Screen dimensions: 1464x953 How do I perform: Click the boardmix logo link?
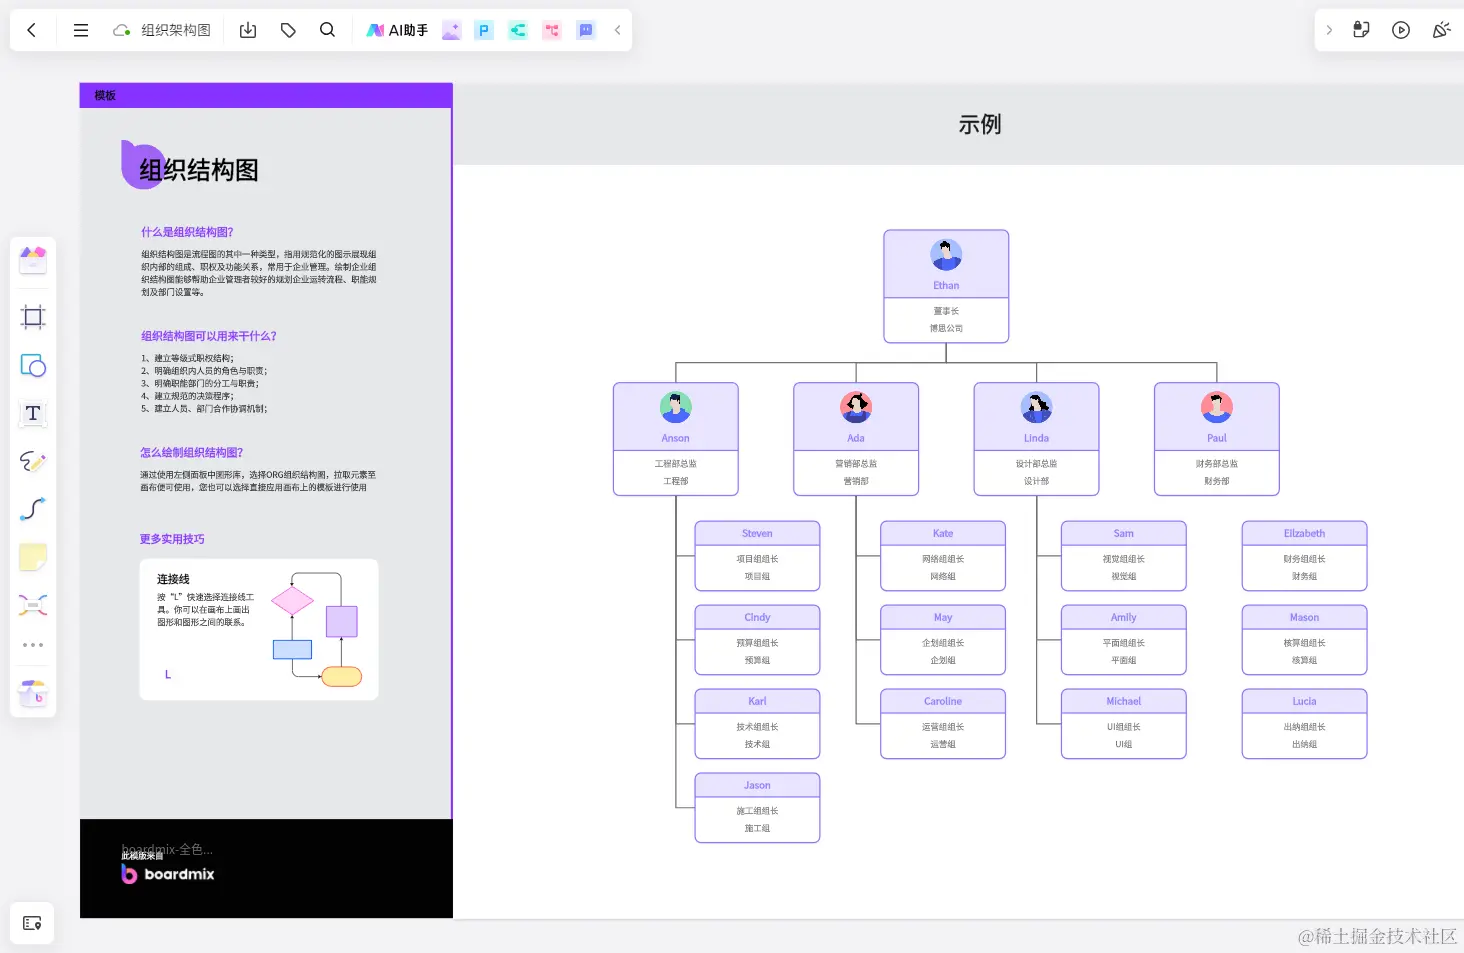pos(167,873)
